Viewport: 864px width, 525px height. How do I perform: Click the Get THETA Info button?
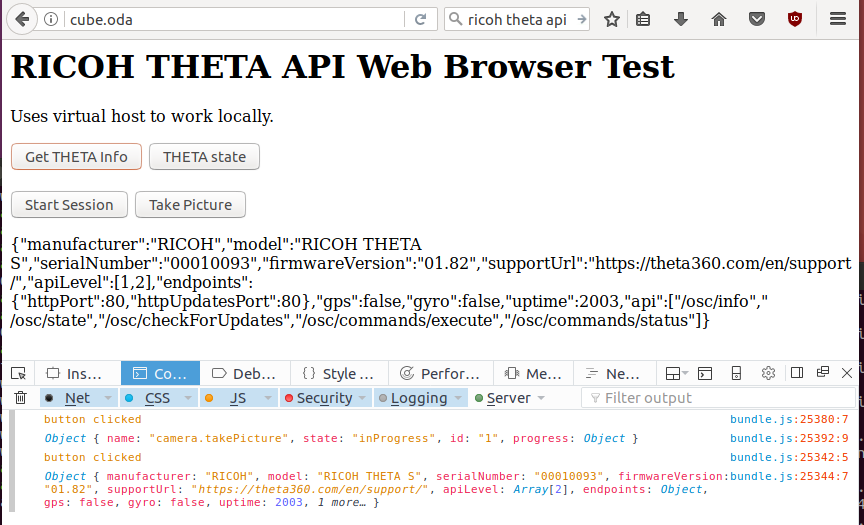click(x=77, y=157)
